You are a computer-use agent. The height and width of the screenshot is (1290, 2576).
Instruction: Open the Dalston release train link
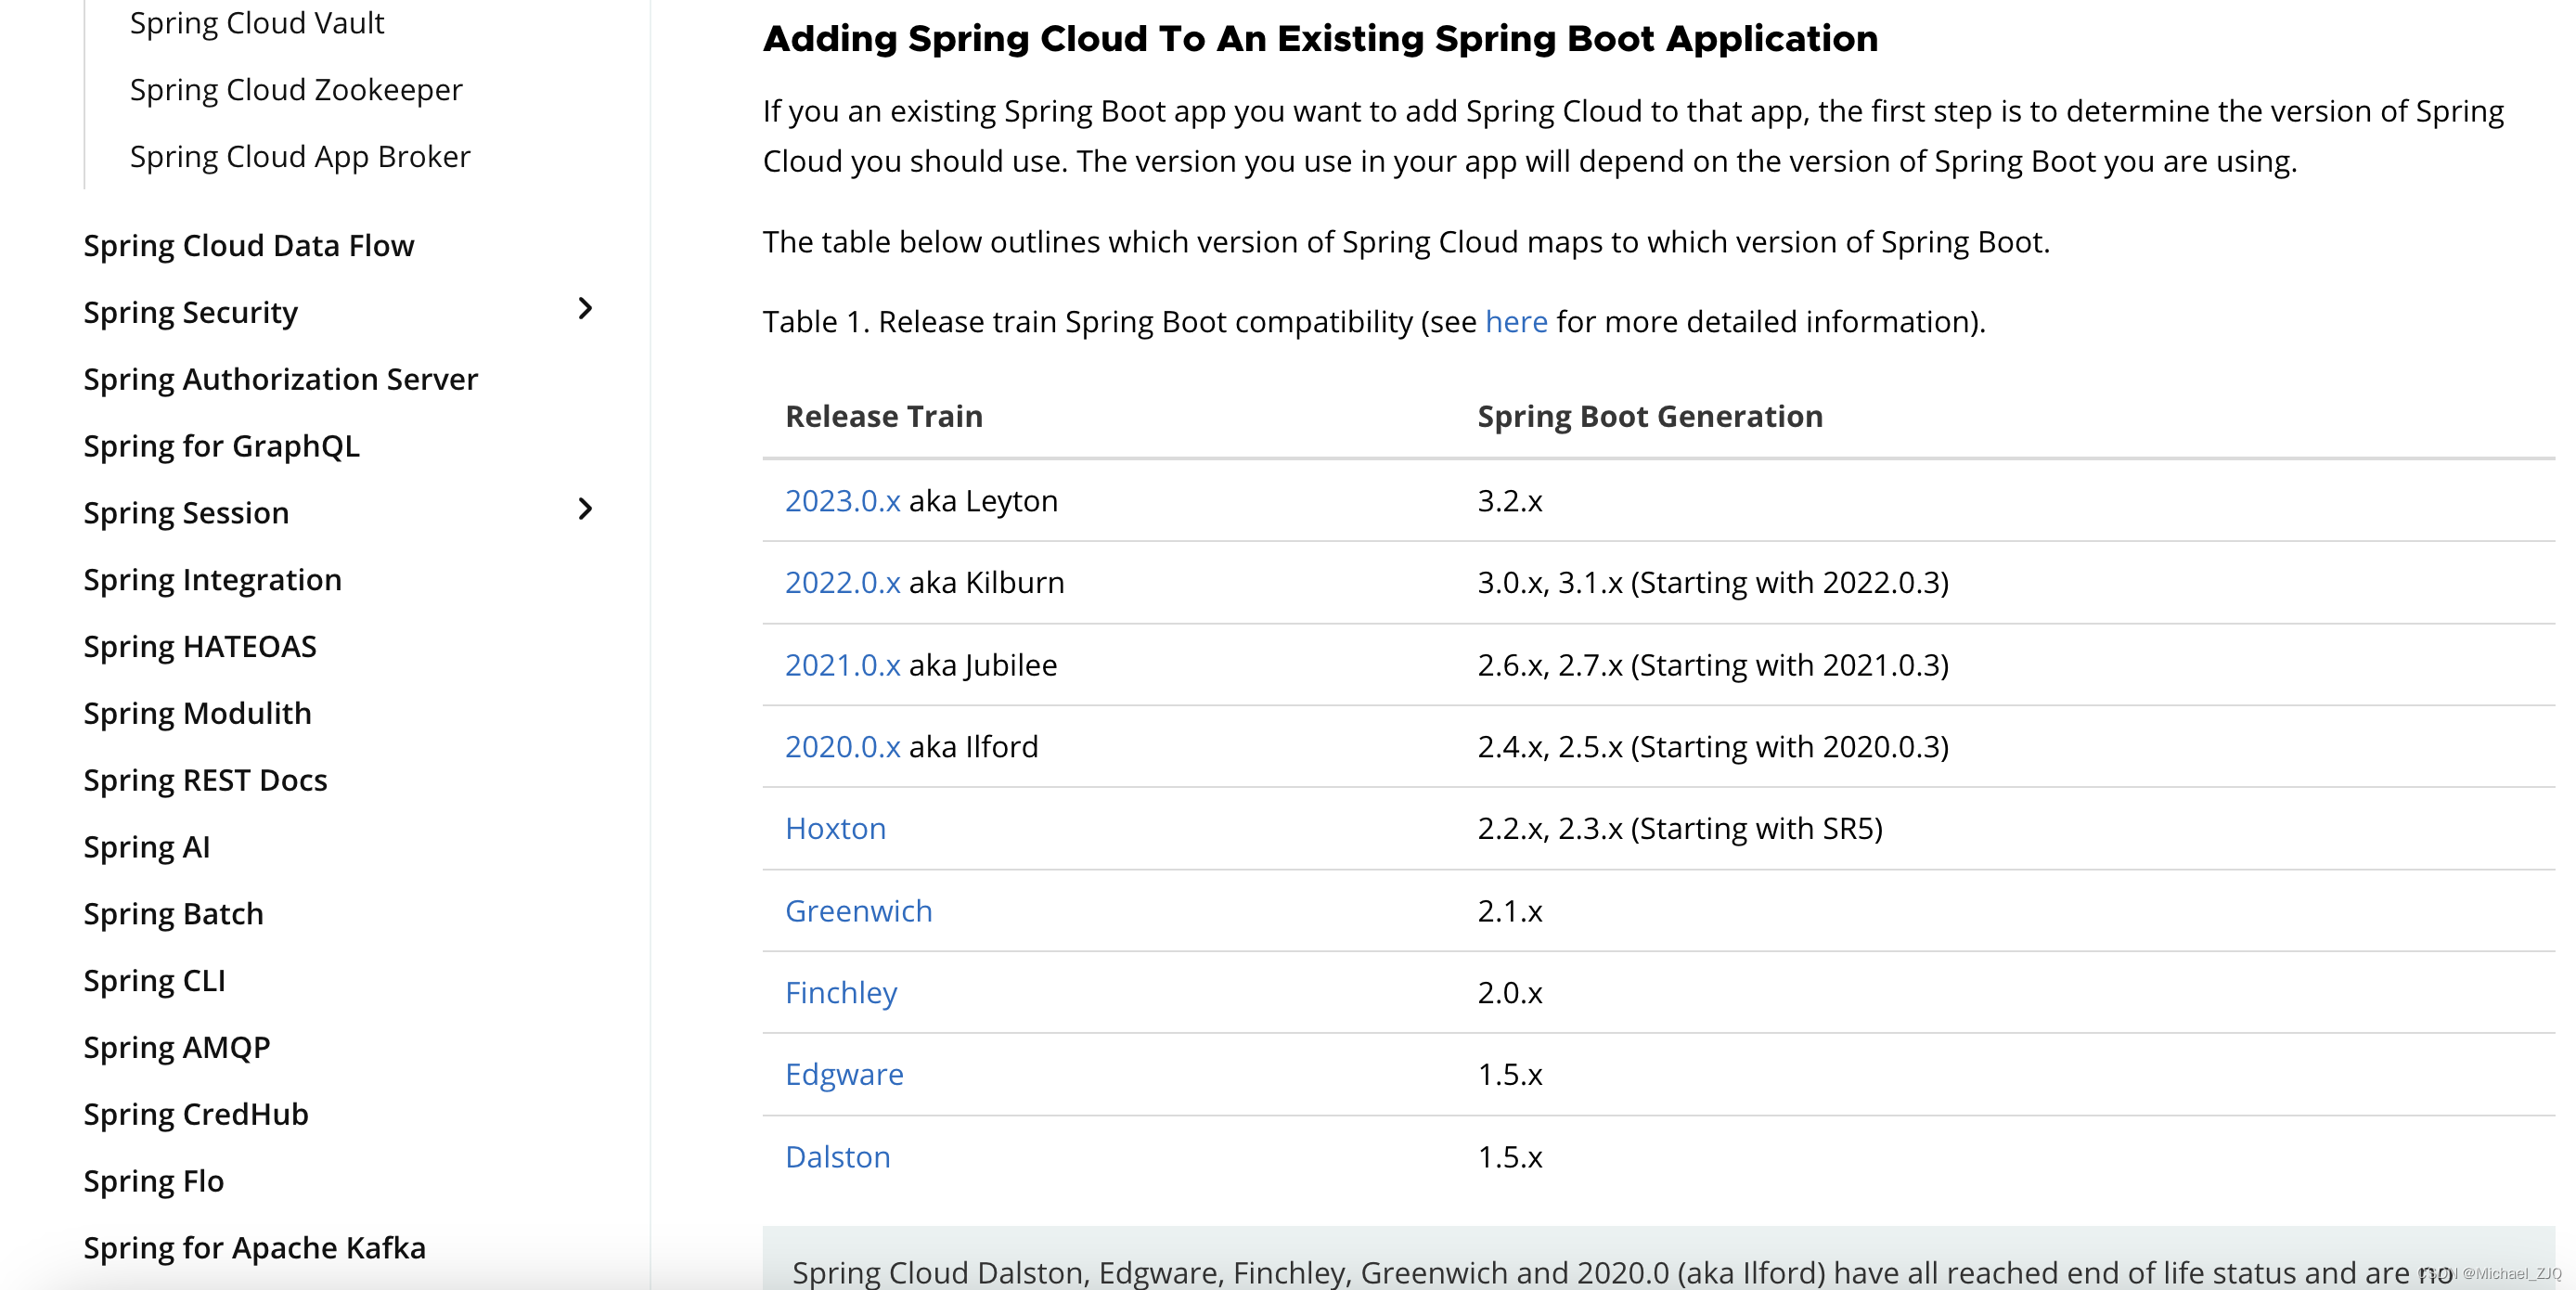click(838, 1157)
